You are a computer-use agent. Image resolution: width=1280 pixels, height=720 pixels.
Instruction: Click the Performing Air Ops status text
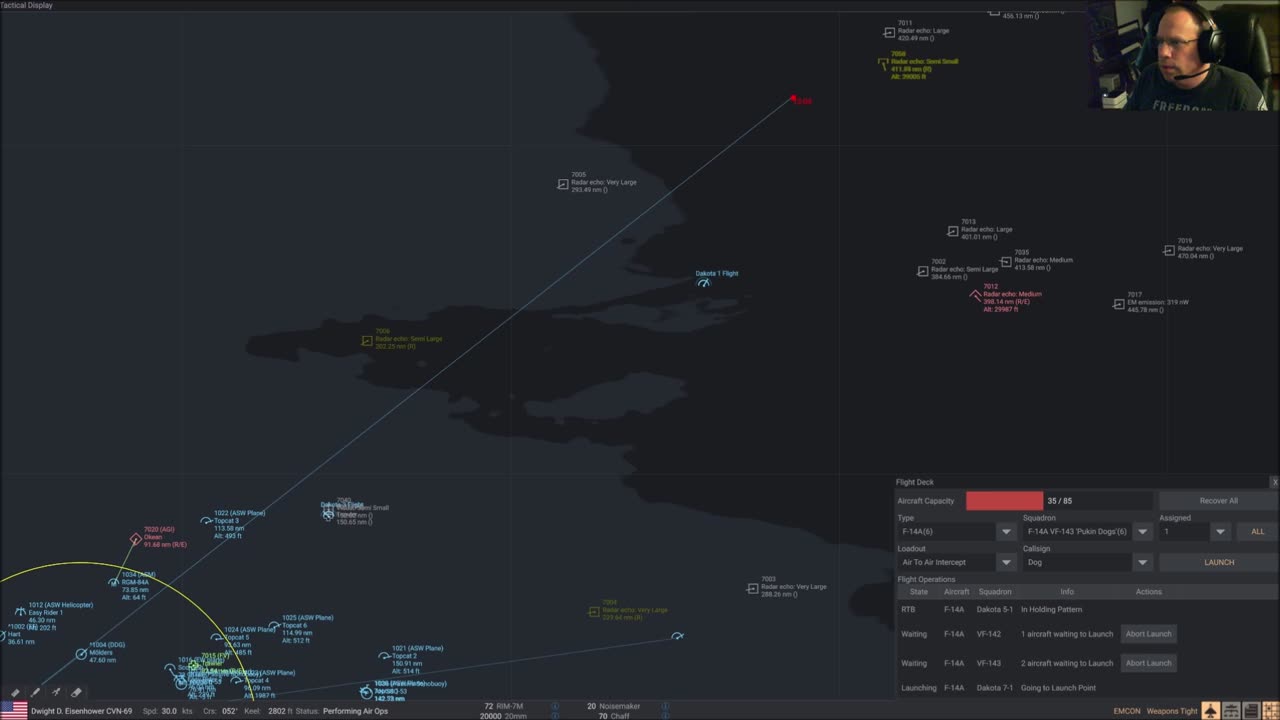354,711
